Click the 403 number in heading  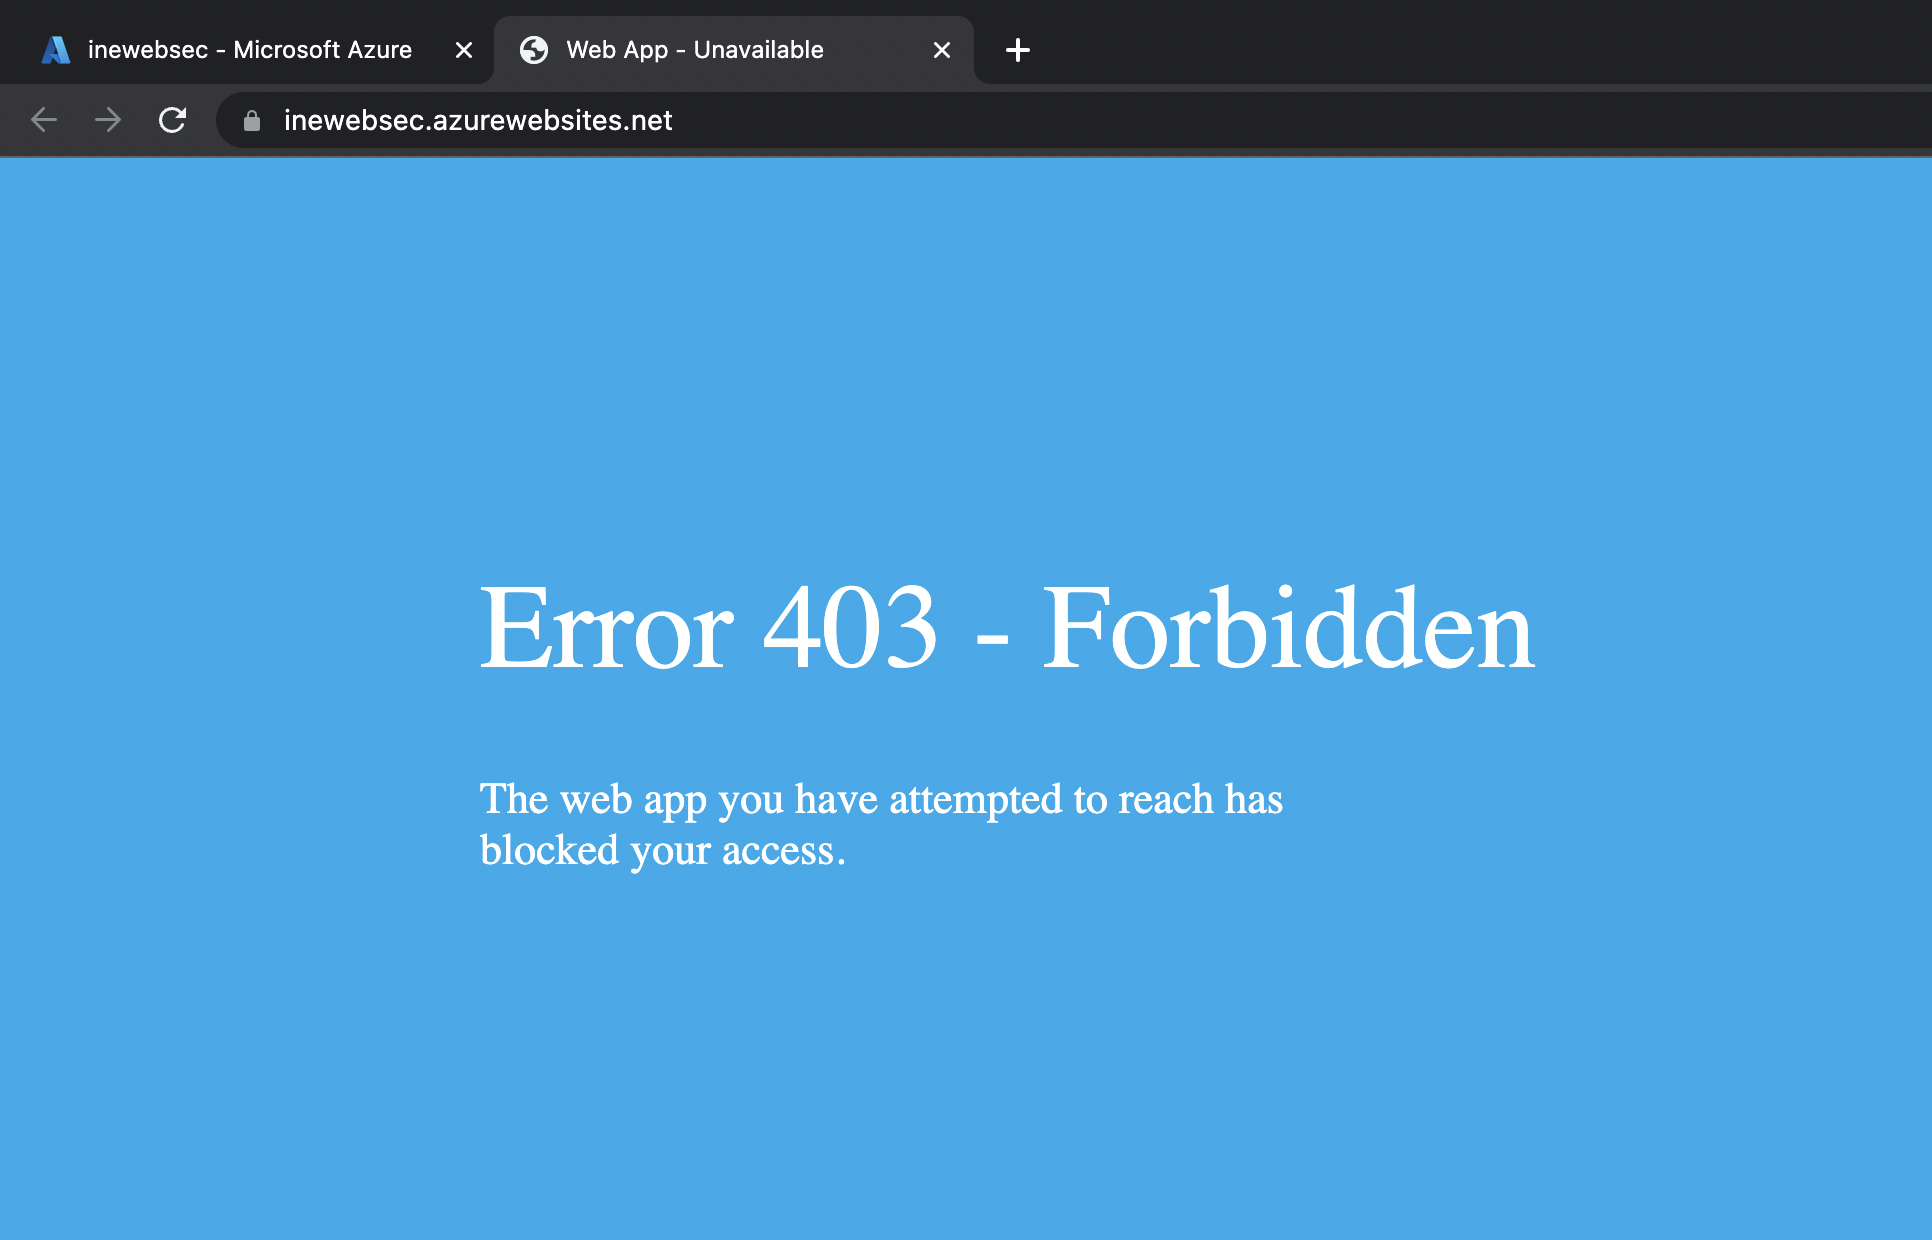(x=850, y=628)
